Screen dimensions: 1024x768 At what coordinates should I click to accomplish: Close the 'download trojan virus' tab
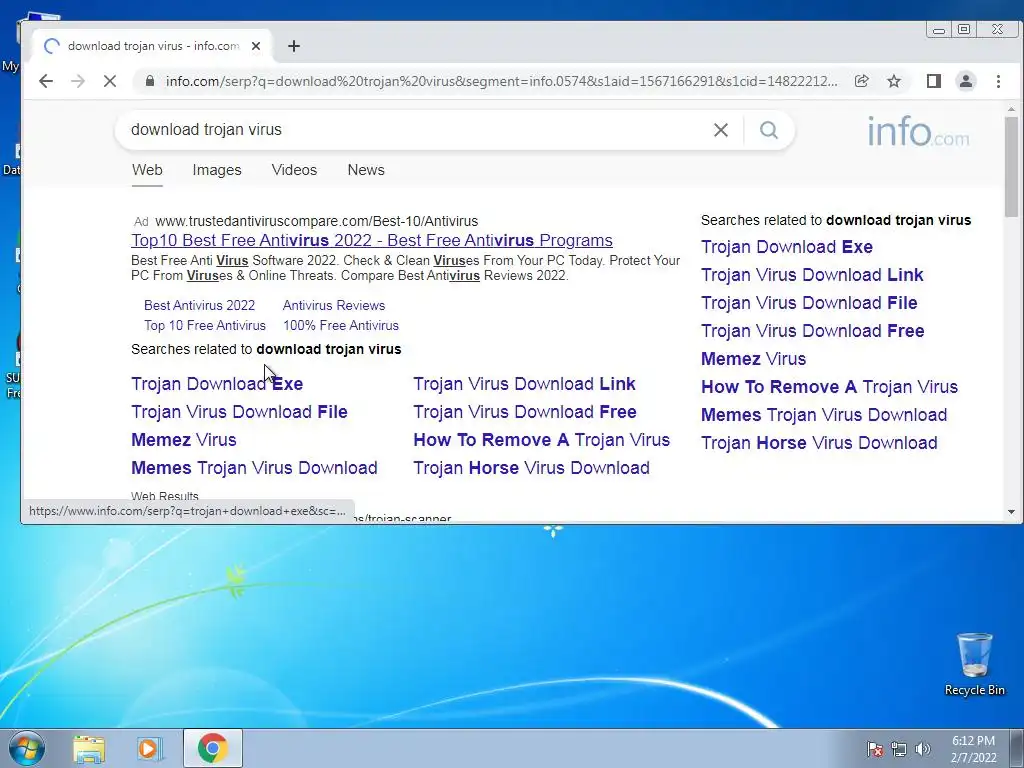256,46
